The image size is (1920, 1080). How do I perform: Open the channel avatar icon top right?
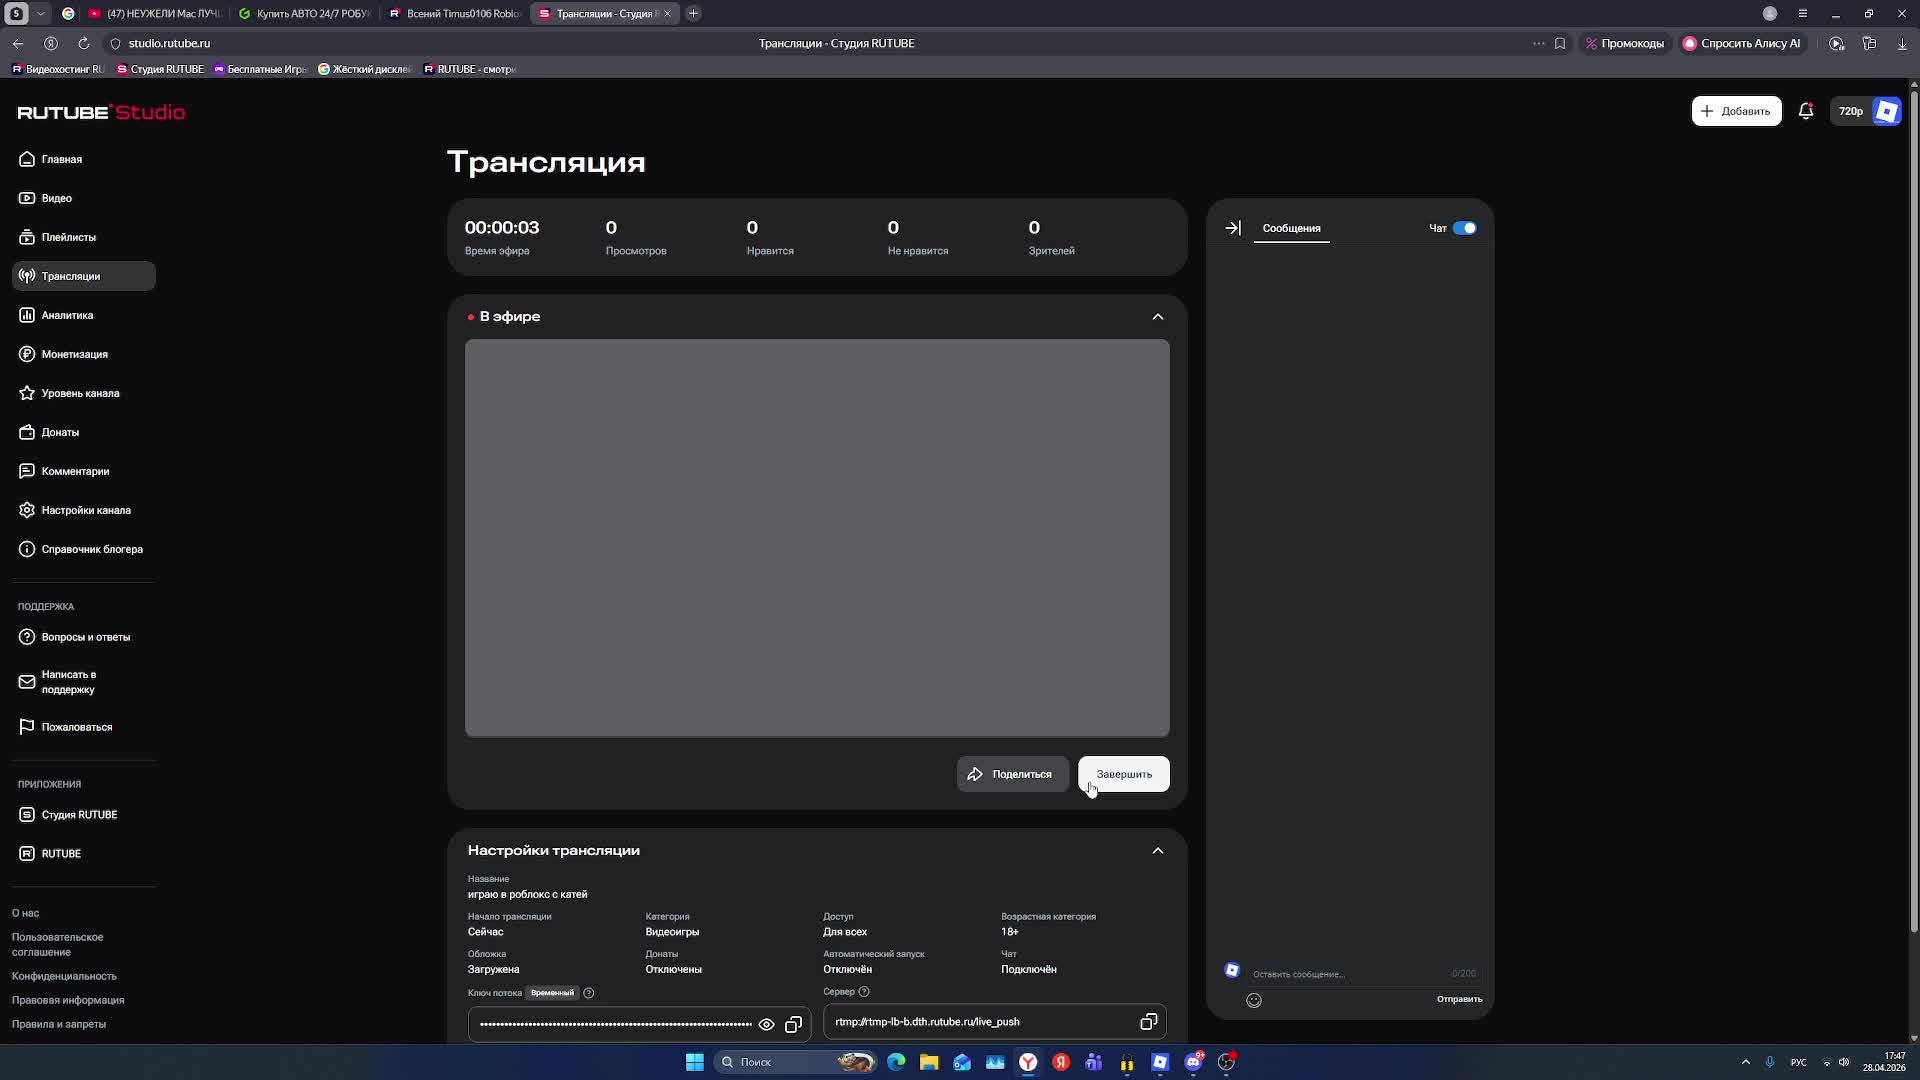[x=1887, y=111]
